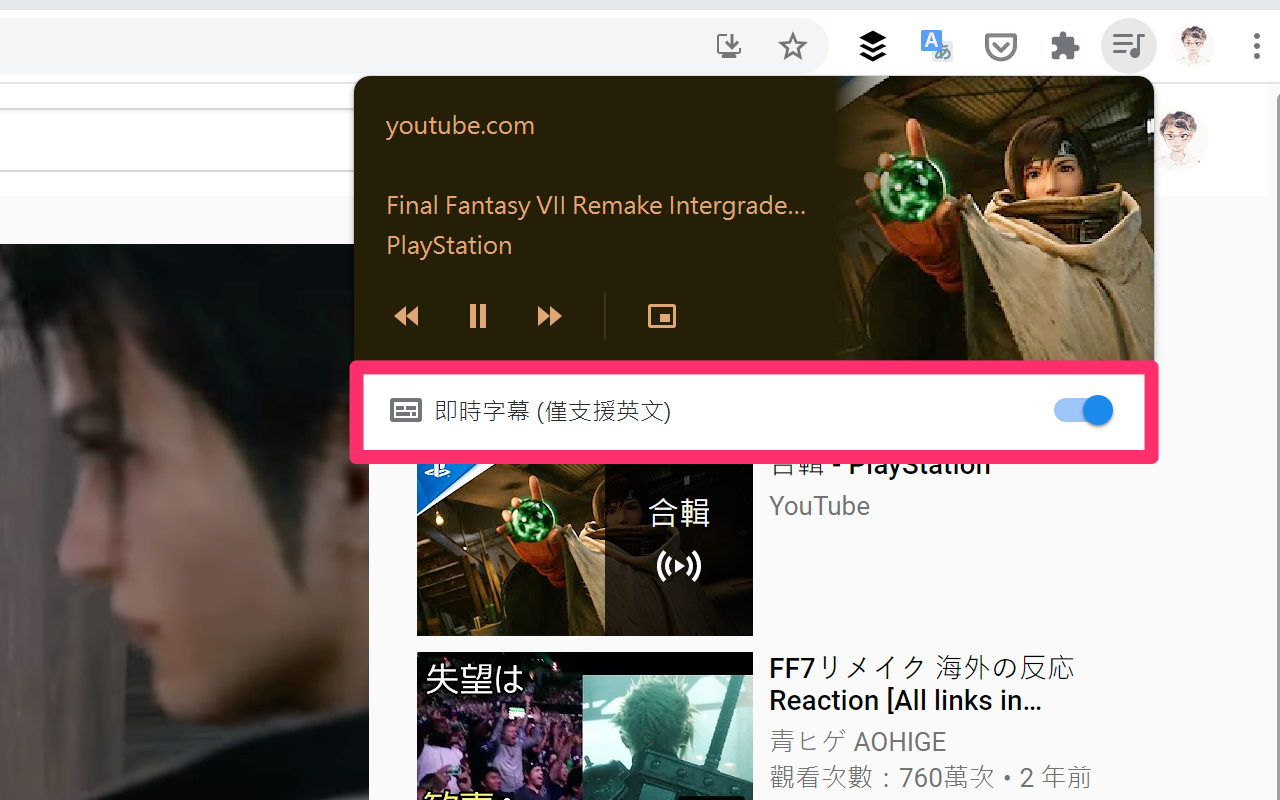
Task: Click the Yuffie artwork in the media card
Action: pyautogui.click(x=994, y=218)
